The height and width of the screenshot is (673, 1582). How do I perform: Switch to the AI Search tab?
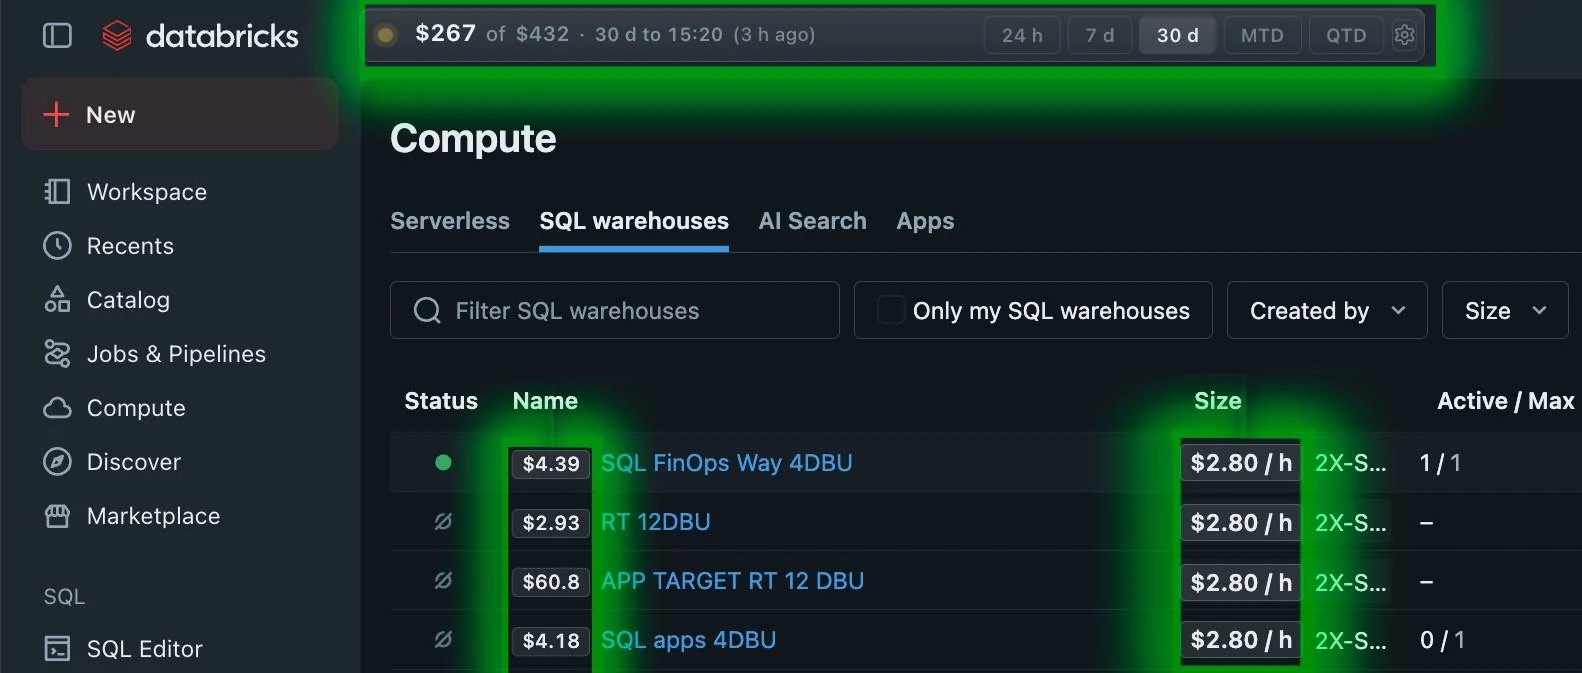pos(813,221)
